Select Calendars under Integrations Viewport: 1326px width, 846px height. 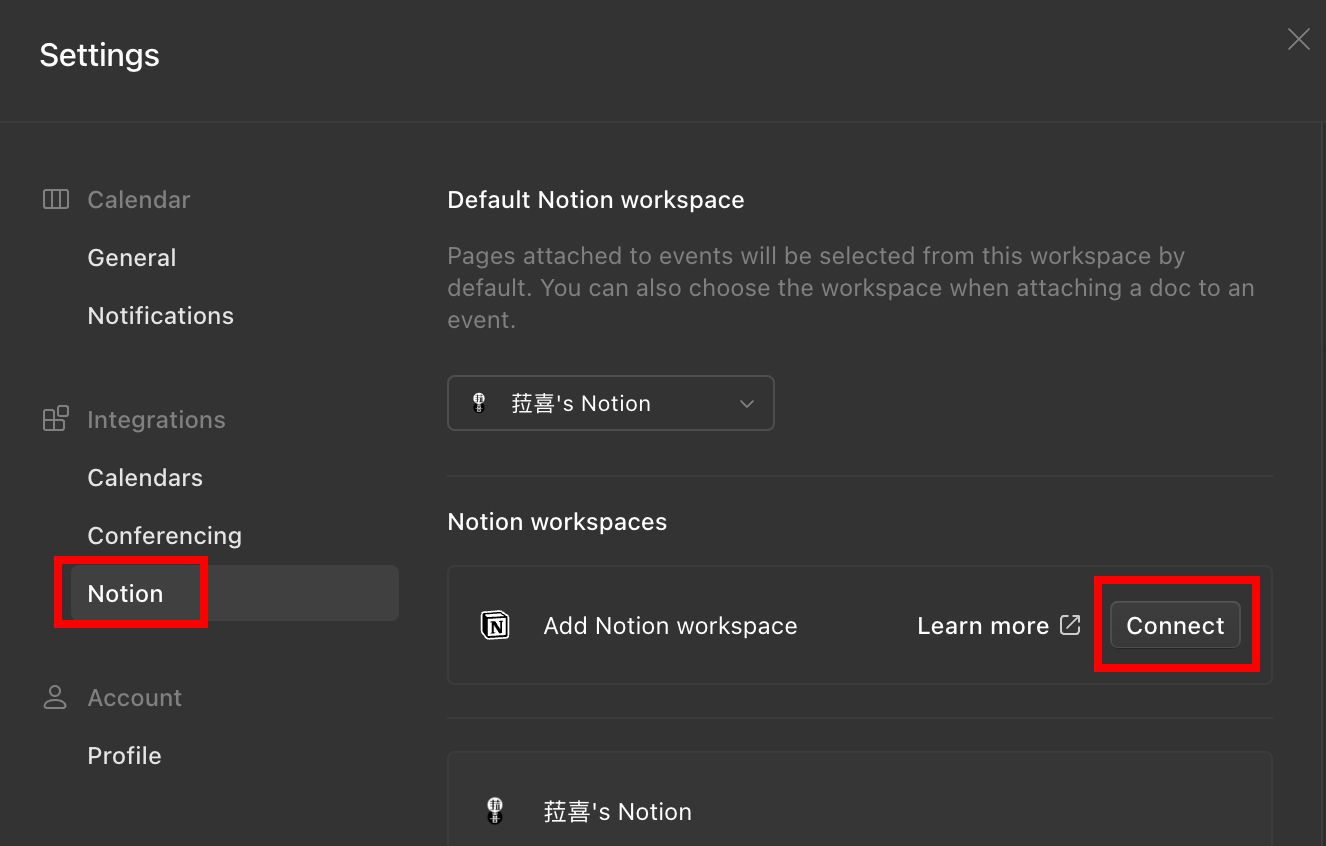[x=145, y=478]
